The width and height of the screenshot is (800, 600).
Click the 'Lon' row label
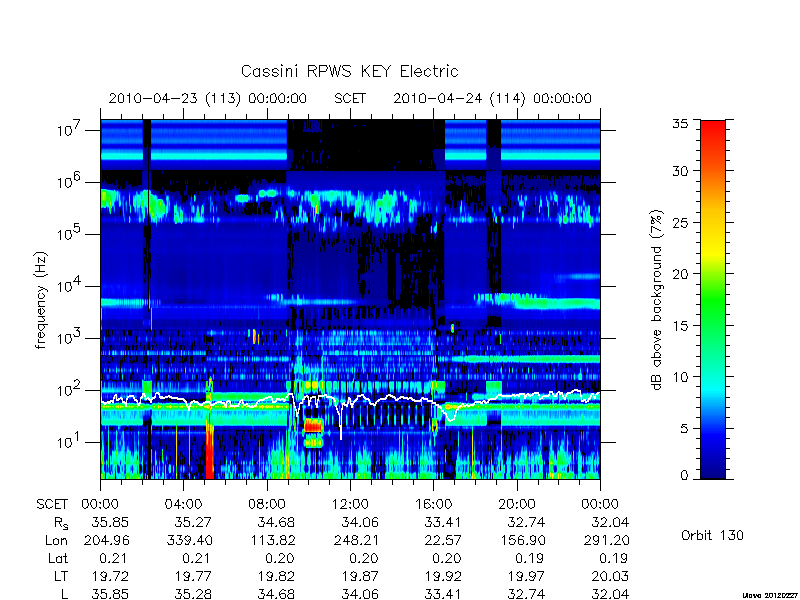tap(56, 540)
